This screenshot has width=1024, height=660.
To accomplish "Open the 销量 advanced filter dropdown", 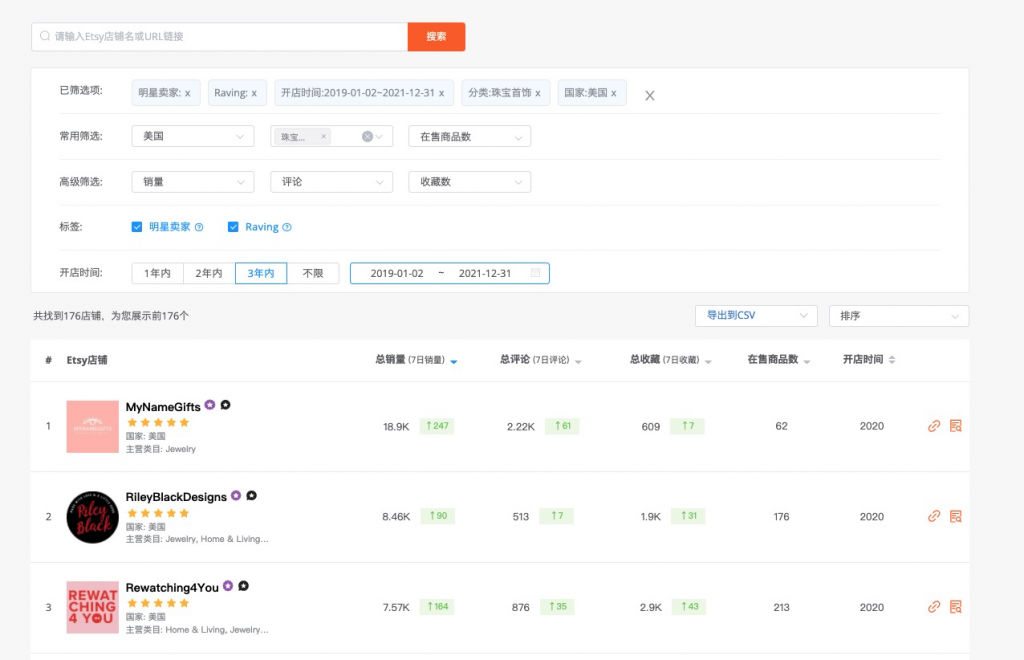I will click(x=192, y=182).
